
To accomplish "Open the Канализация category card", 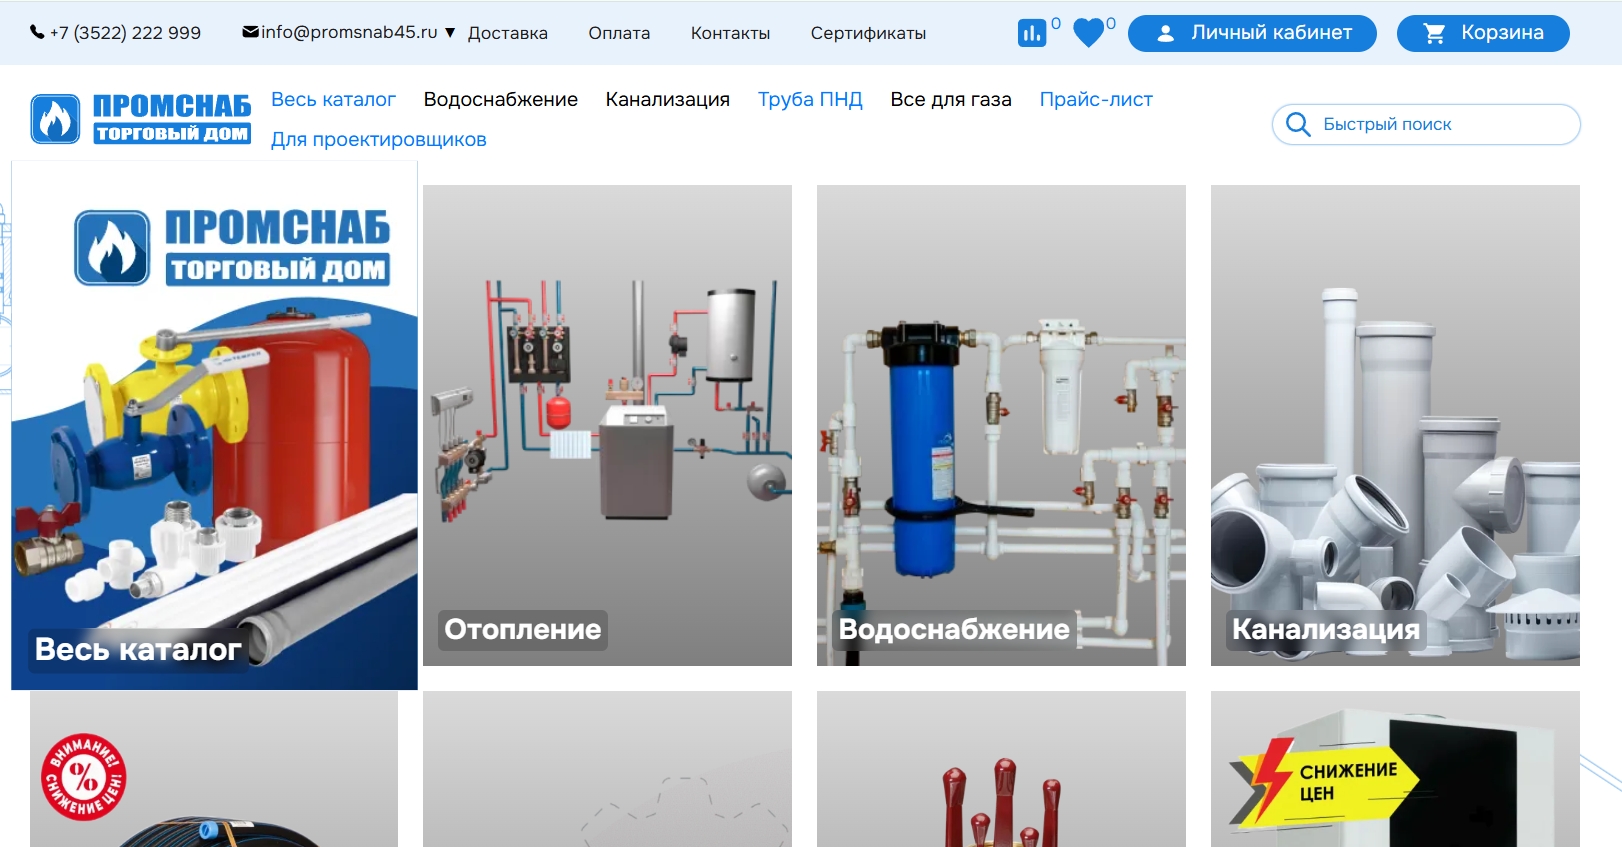I will (1395, 425).
